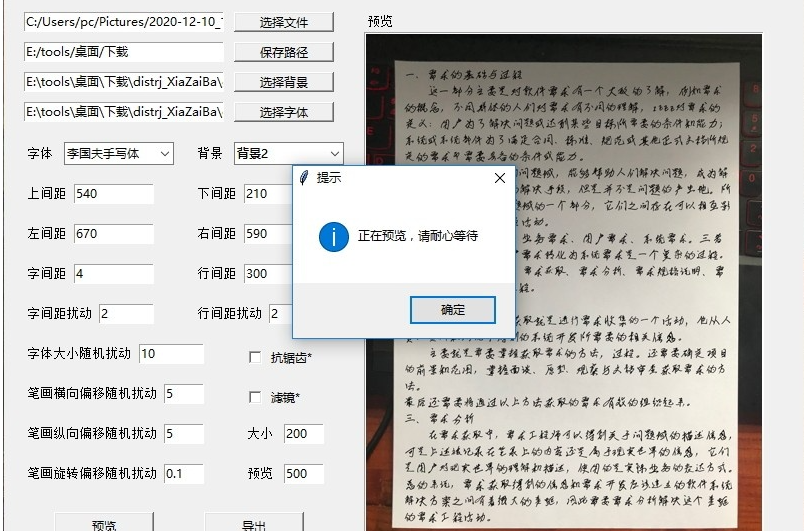Focus the background path input field
804x531 pixels.
(x=124, y=82)
